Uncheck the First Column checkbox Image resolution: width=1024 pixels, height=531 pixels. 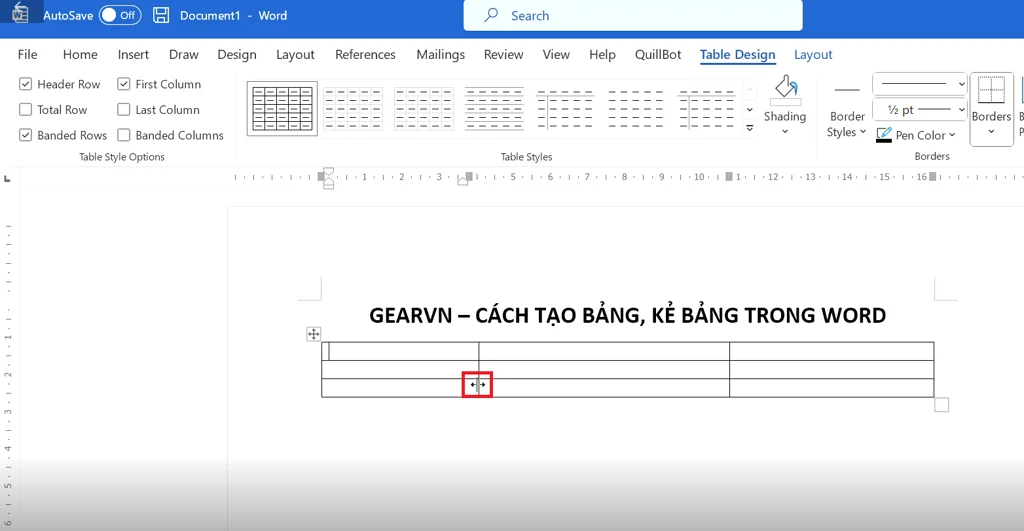point(123,84)
